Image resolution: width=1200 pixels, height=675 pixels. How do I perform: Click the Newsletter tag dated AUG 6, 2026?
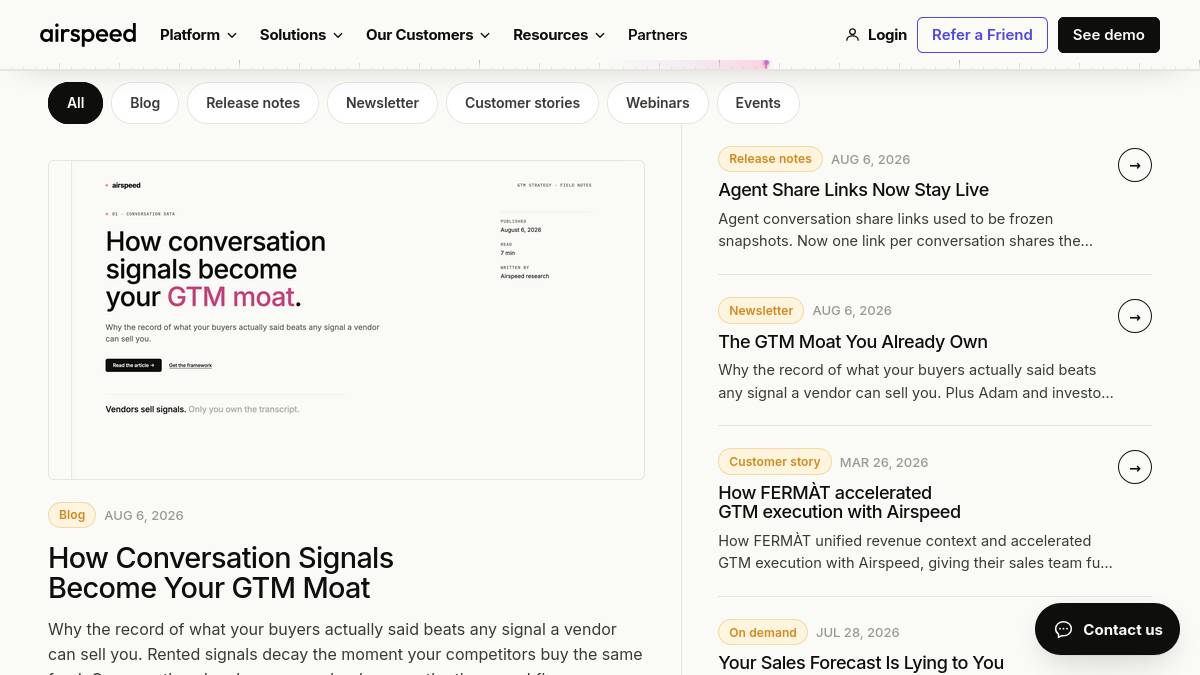coord(761,311)
